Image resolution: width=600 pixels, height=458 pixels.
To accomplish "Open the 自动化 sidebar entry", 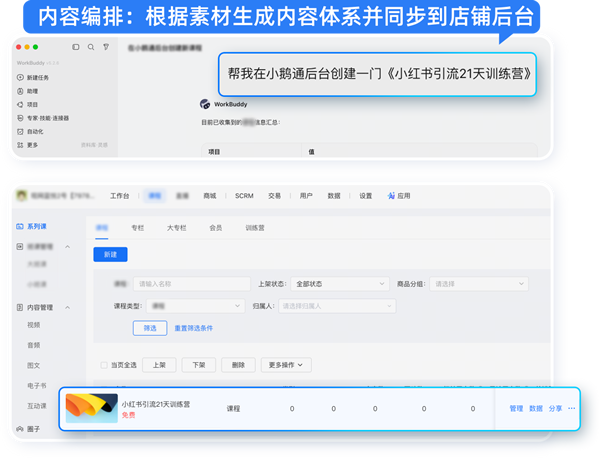I will tap(30, 132).
